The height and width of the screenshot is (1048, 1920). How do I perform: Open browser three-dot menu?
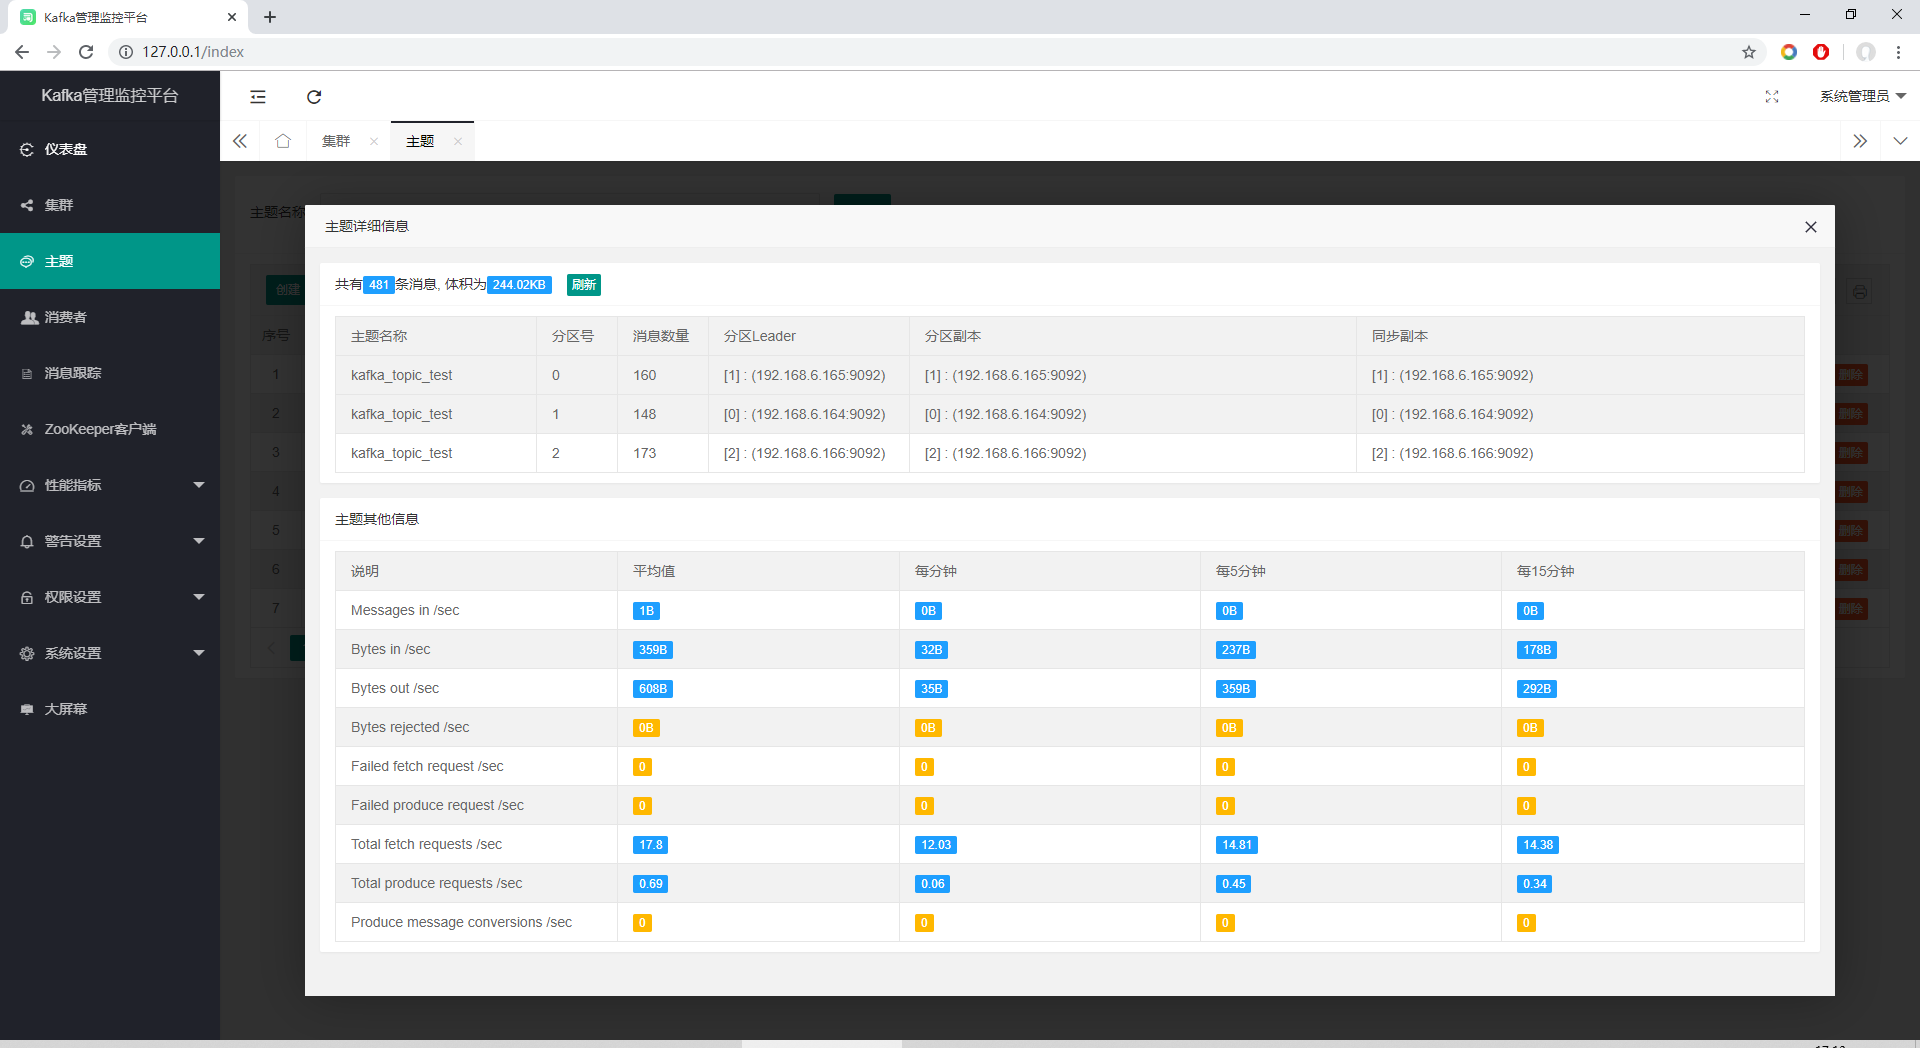coord(1898,52)
